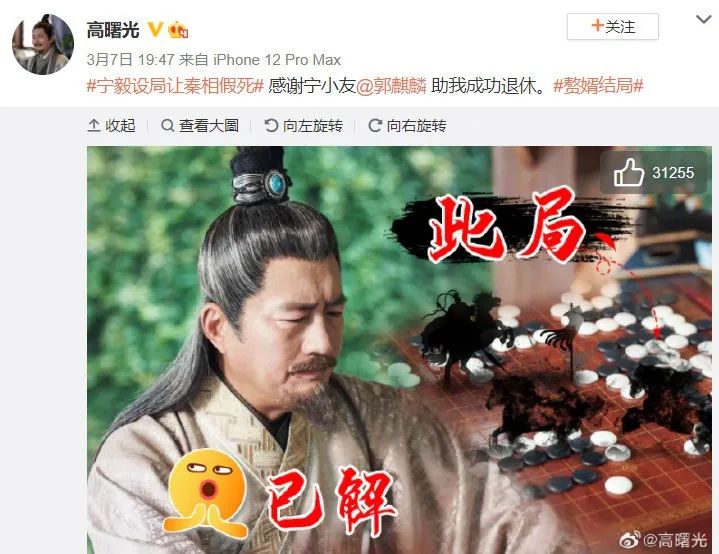719x554 pixels.
Task: Open the mention @郭麒麟
Action: coord(391,86)
